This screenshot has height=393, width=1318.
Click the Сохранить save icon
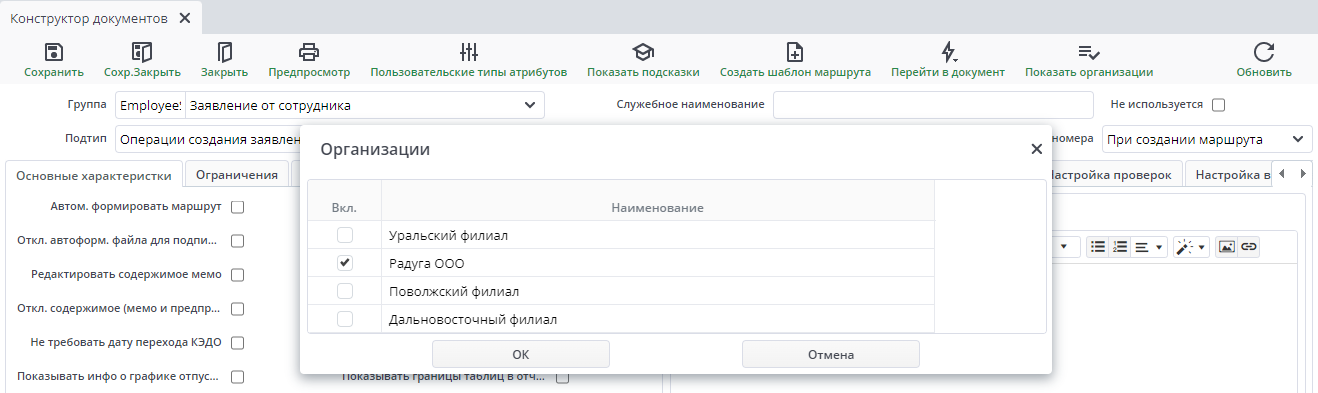54,52
